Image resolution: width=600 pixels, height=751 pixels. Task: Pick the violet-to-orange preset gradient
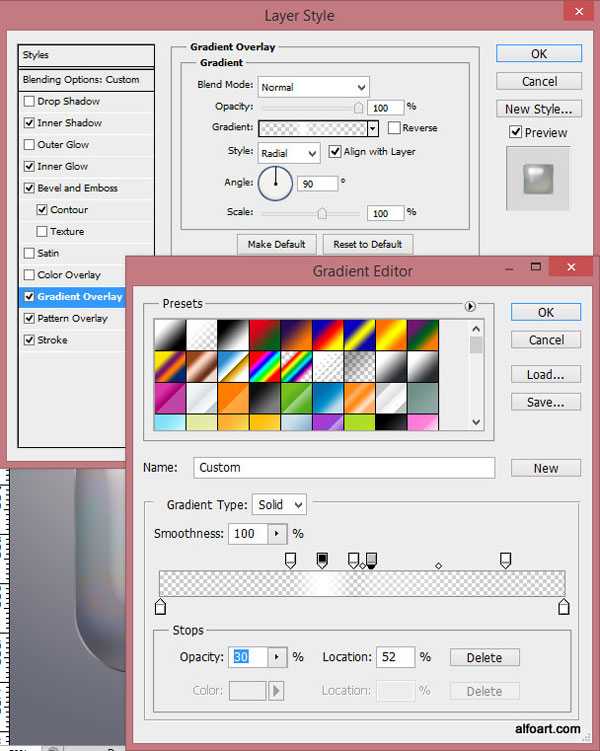296,335
